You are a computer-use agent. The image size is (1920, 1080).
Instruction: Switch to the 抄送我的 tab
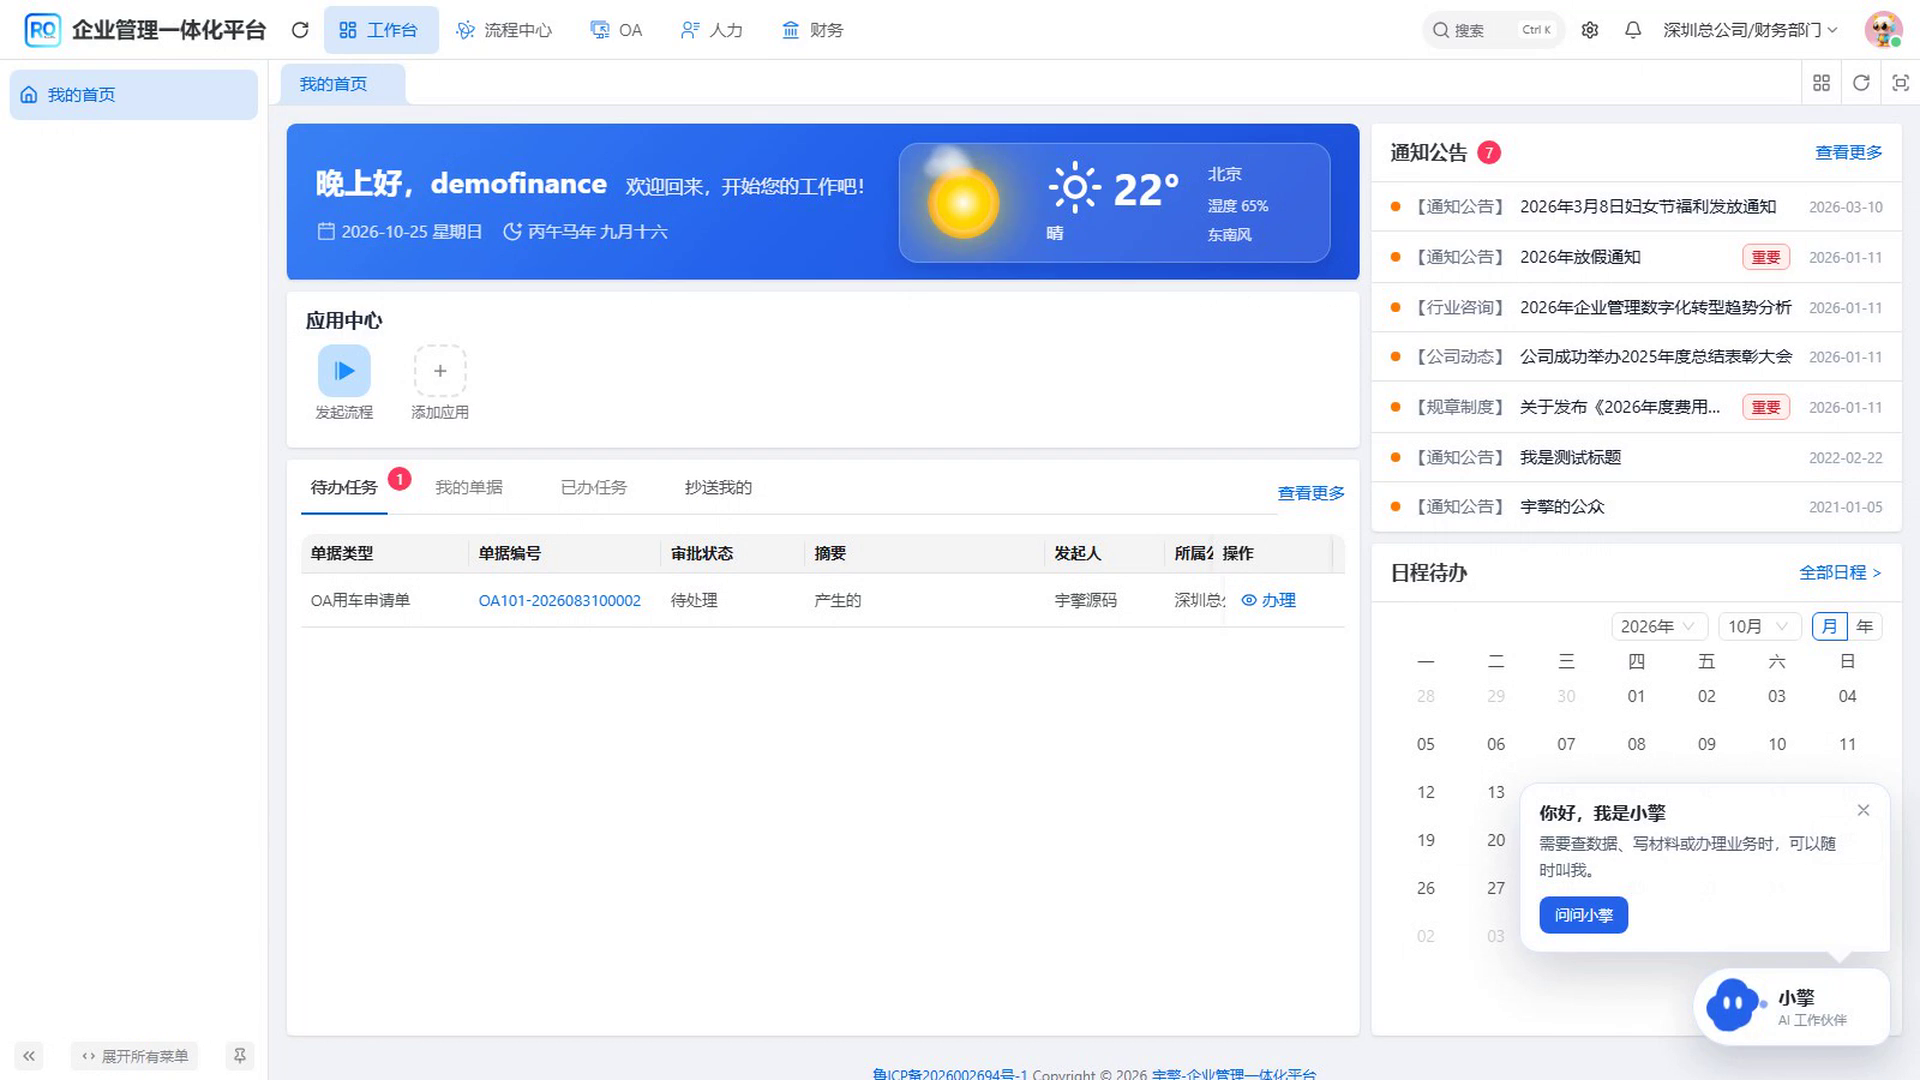pos(718,487)
